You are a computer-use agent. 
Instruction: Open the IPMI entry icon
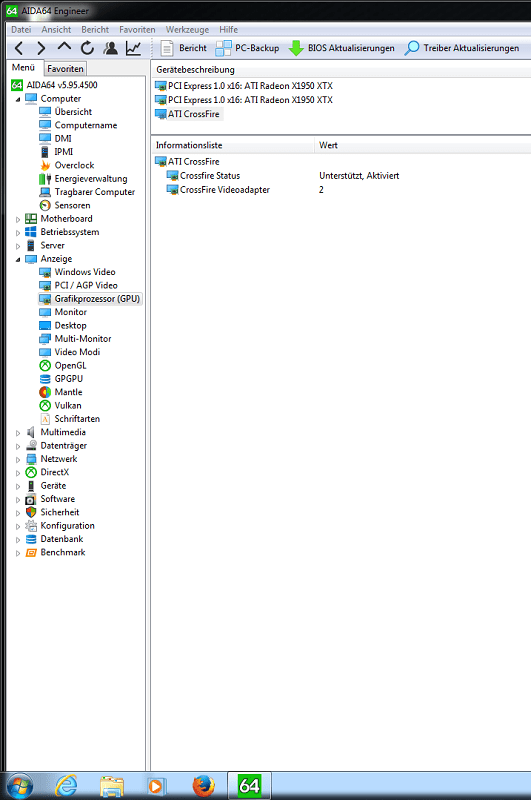click(x=45, y=152)
